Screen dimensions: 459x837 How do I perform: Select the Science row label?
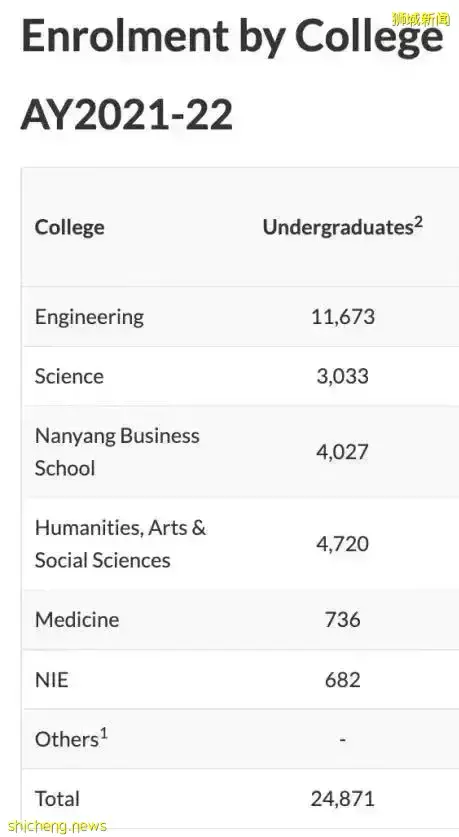point(69,376)
